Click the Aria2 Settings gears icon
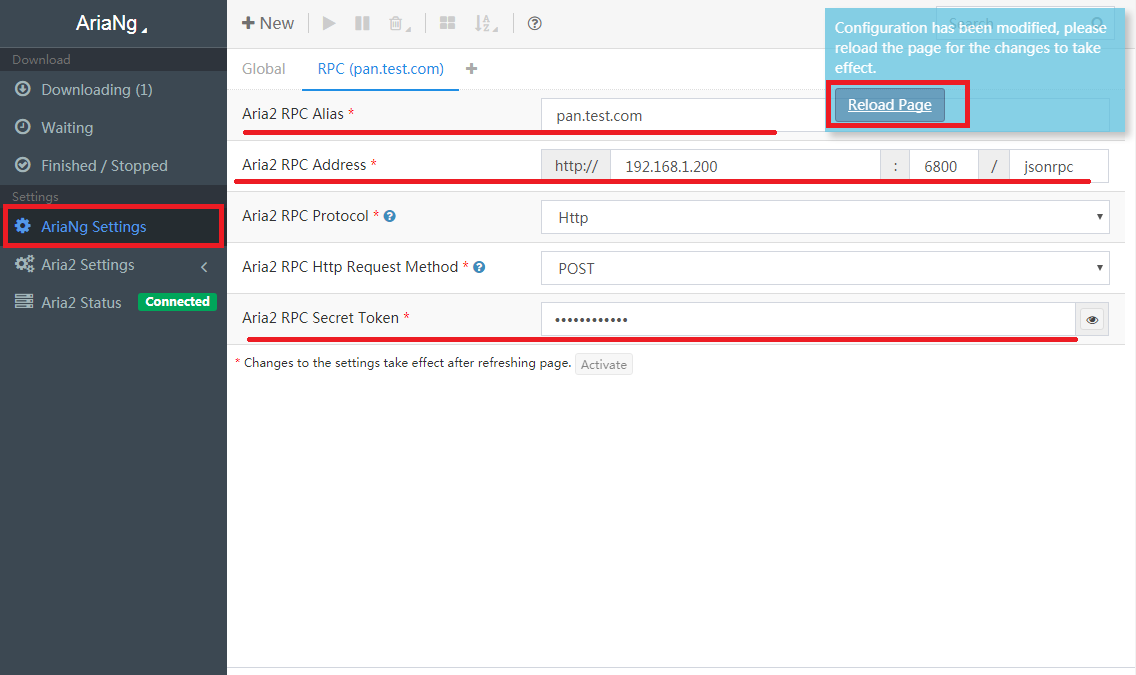The height and width of the screenshot is (675, 1136). pyautogui.click(x=25, y=264)
